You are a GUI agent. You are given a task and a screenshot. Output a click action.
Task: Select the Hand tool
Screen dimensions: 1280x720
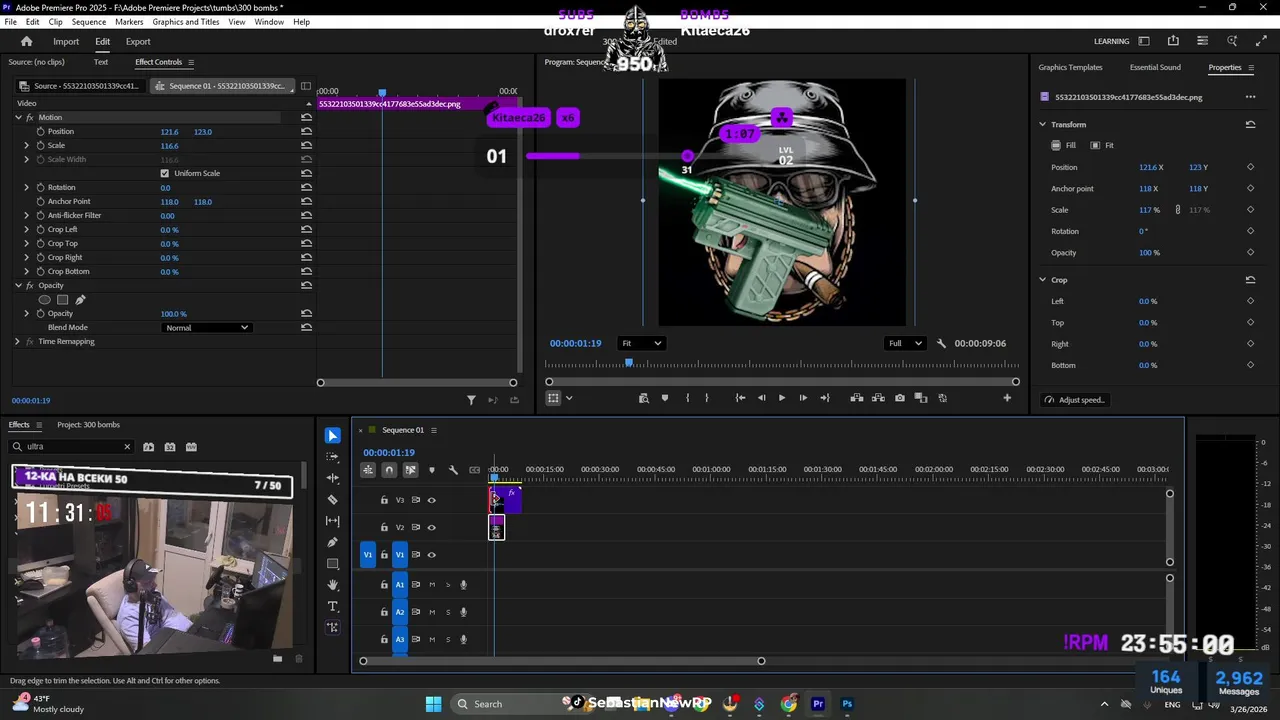[333, 585]
